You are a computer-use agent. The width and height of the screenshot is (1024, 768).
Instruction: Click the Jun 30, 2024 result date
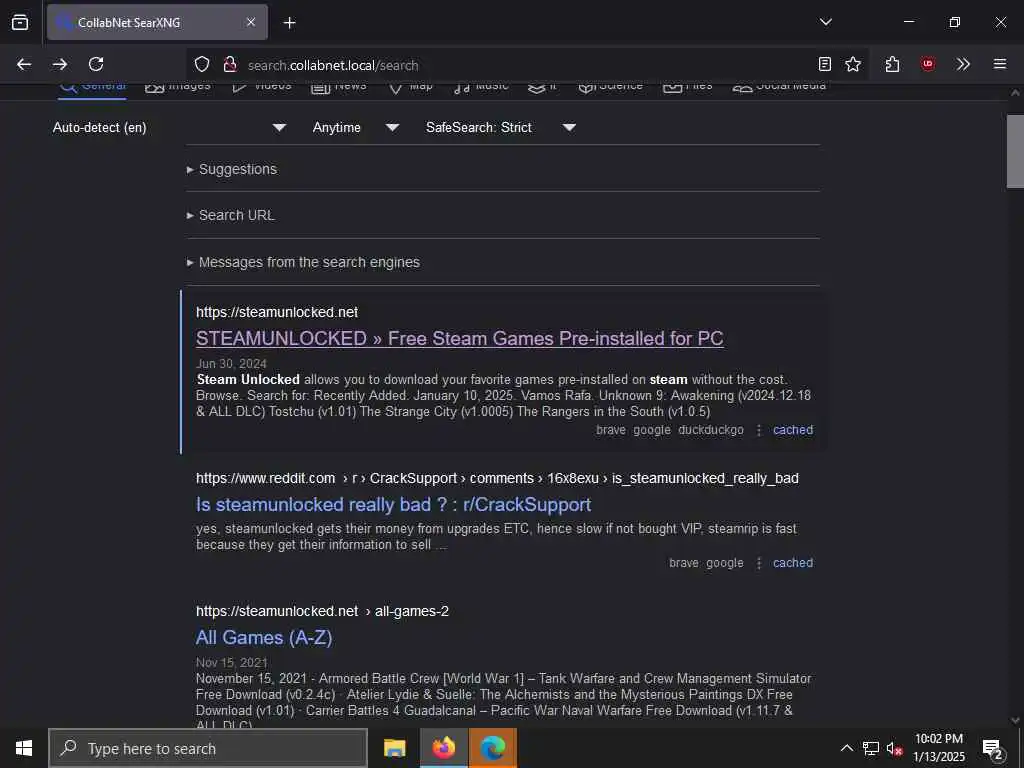click(231, 364)
